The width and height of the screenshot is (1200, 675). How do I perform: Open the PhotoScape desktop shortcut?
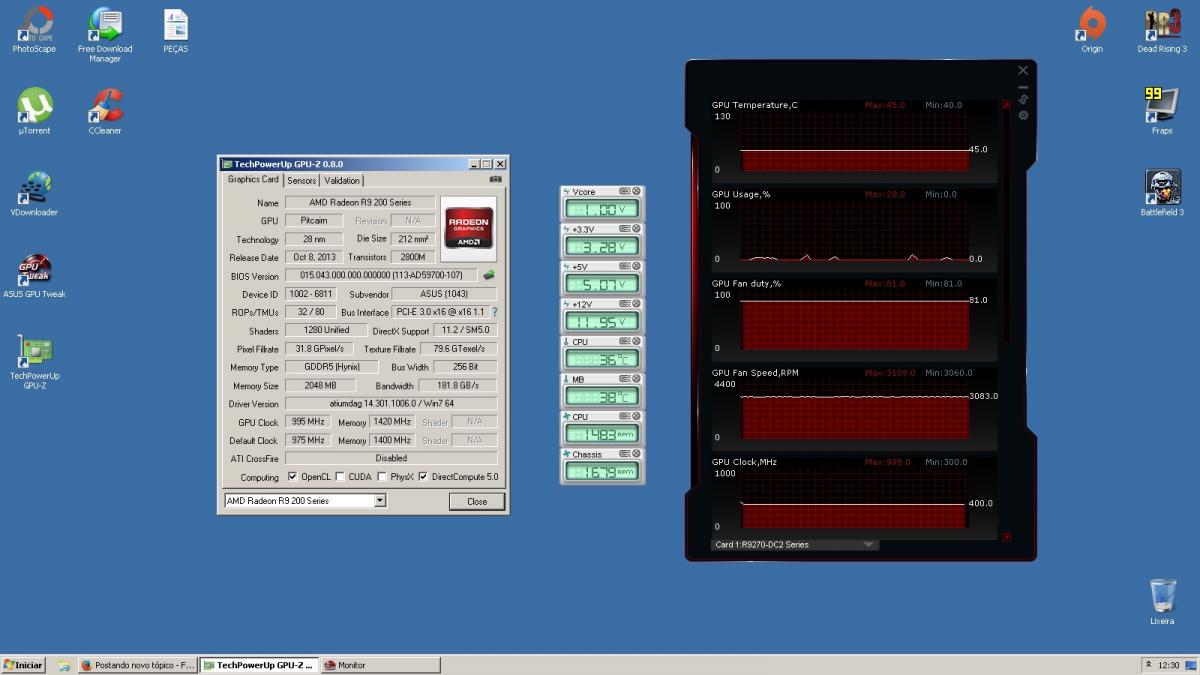click(x=35, y=29)
